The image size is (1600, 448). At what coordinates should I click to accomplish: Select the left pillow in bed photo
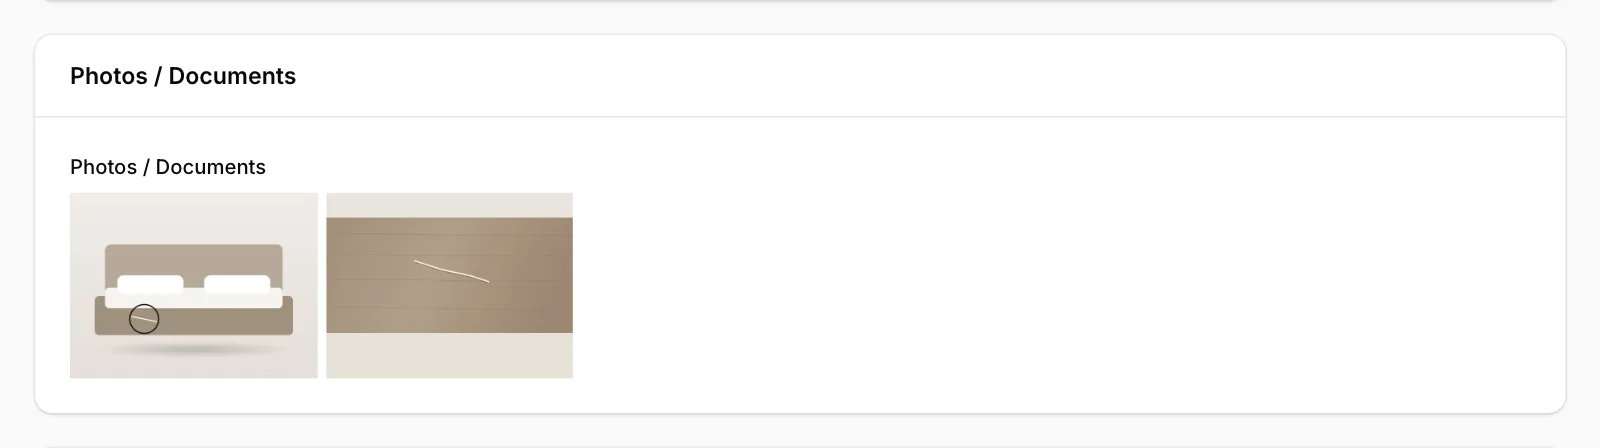click(150, 283)
